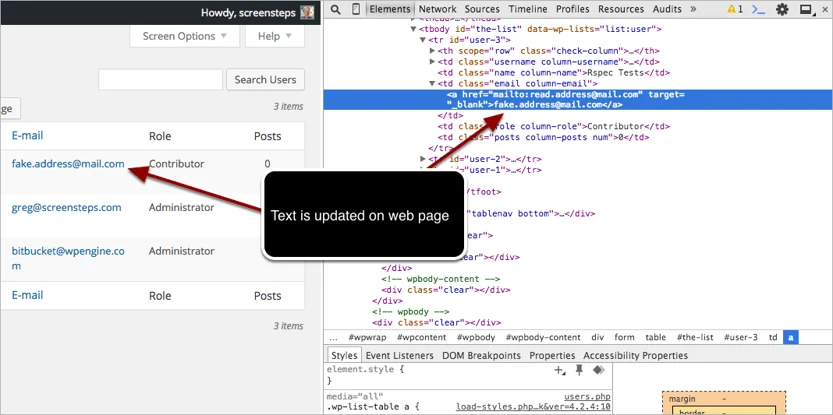
Task: Click #wpbody breadcrumb
Action: [x=476, y=337]
